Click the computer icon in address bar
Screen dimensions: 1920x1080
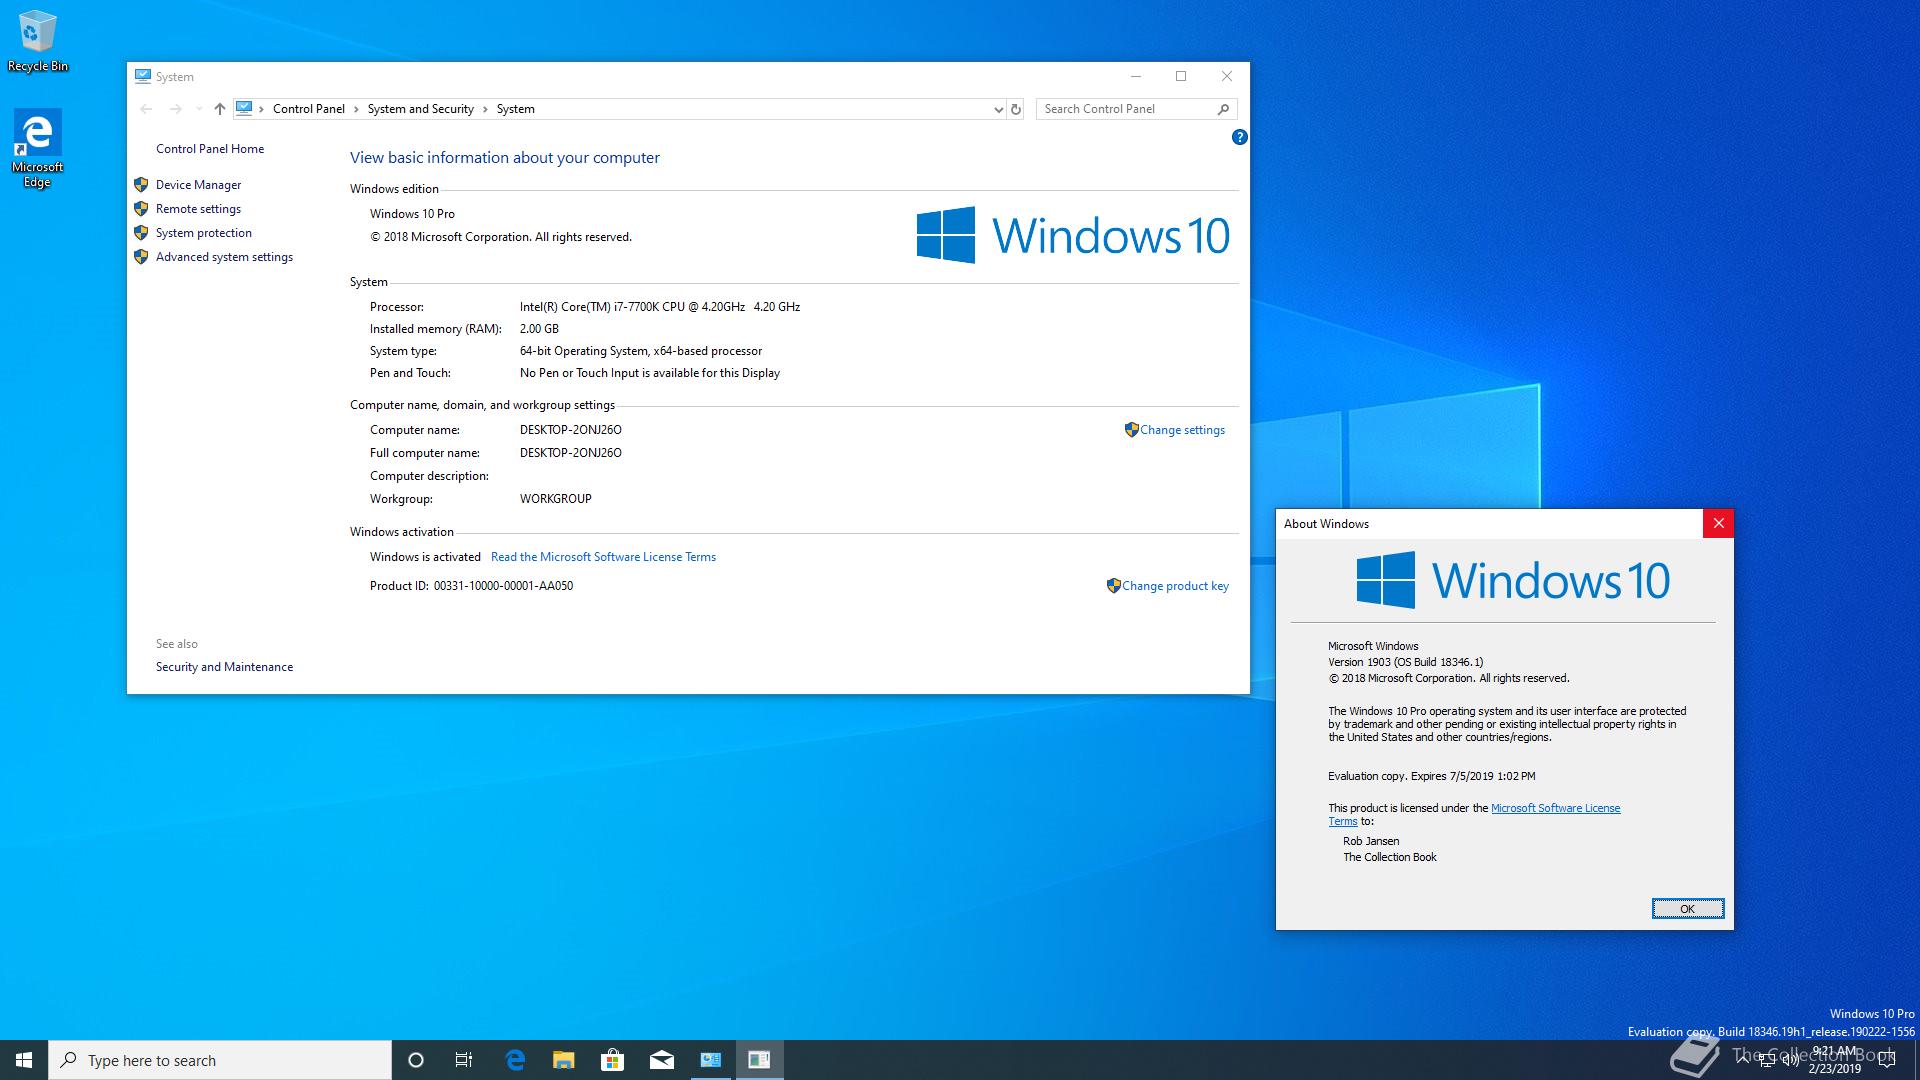[244, 108]
